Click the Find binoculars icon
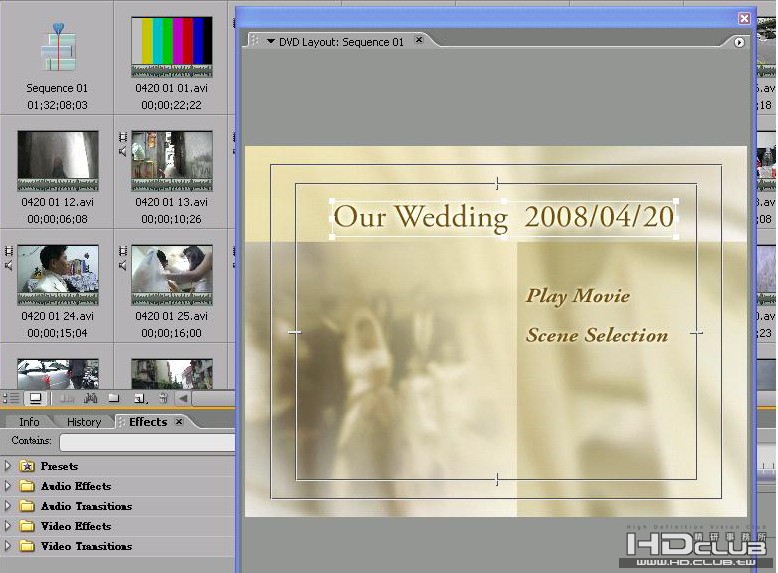This screenshot has height=573, width=778. [x=90, y=398]
